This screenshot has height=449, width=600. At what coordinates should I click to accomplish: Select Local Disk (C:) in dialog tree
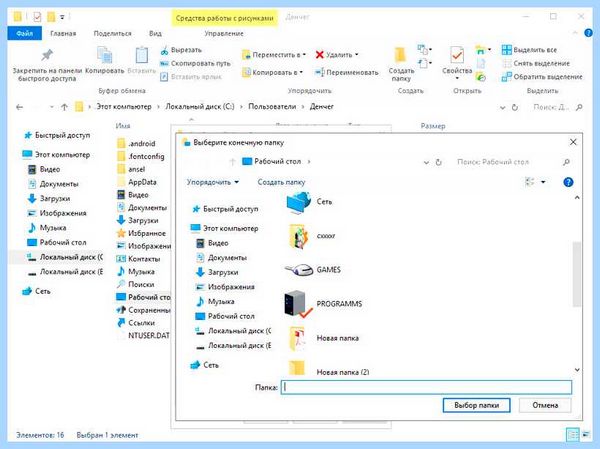233,331
